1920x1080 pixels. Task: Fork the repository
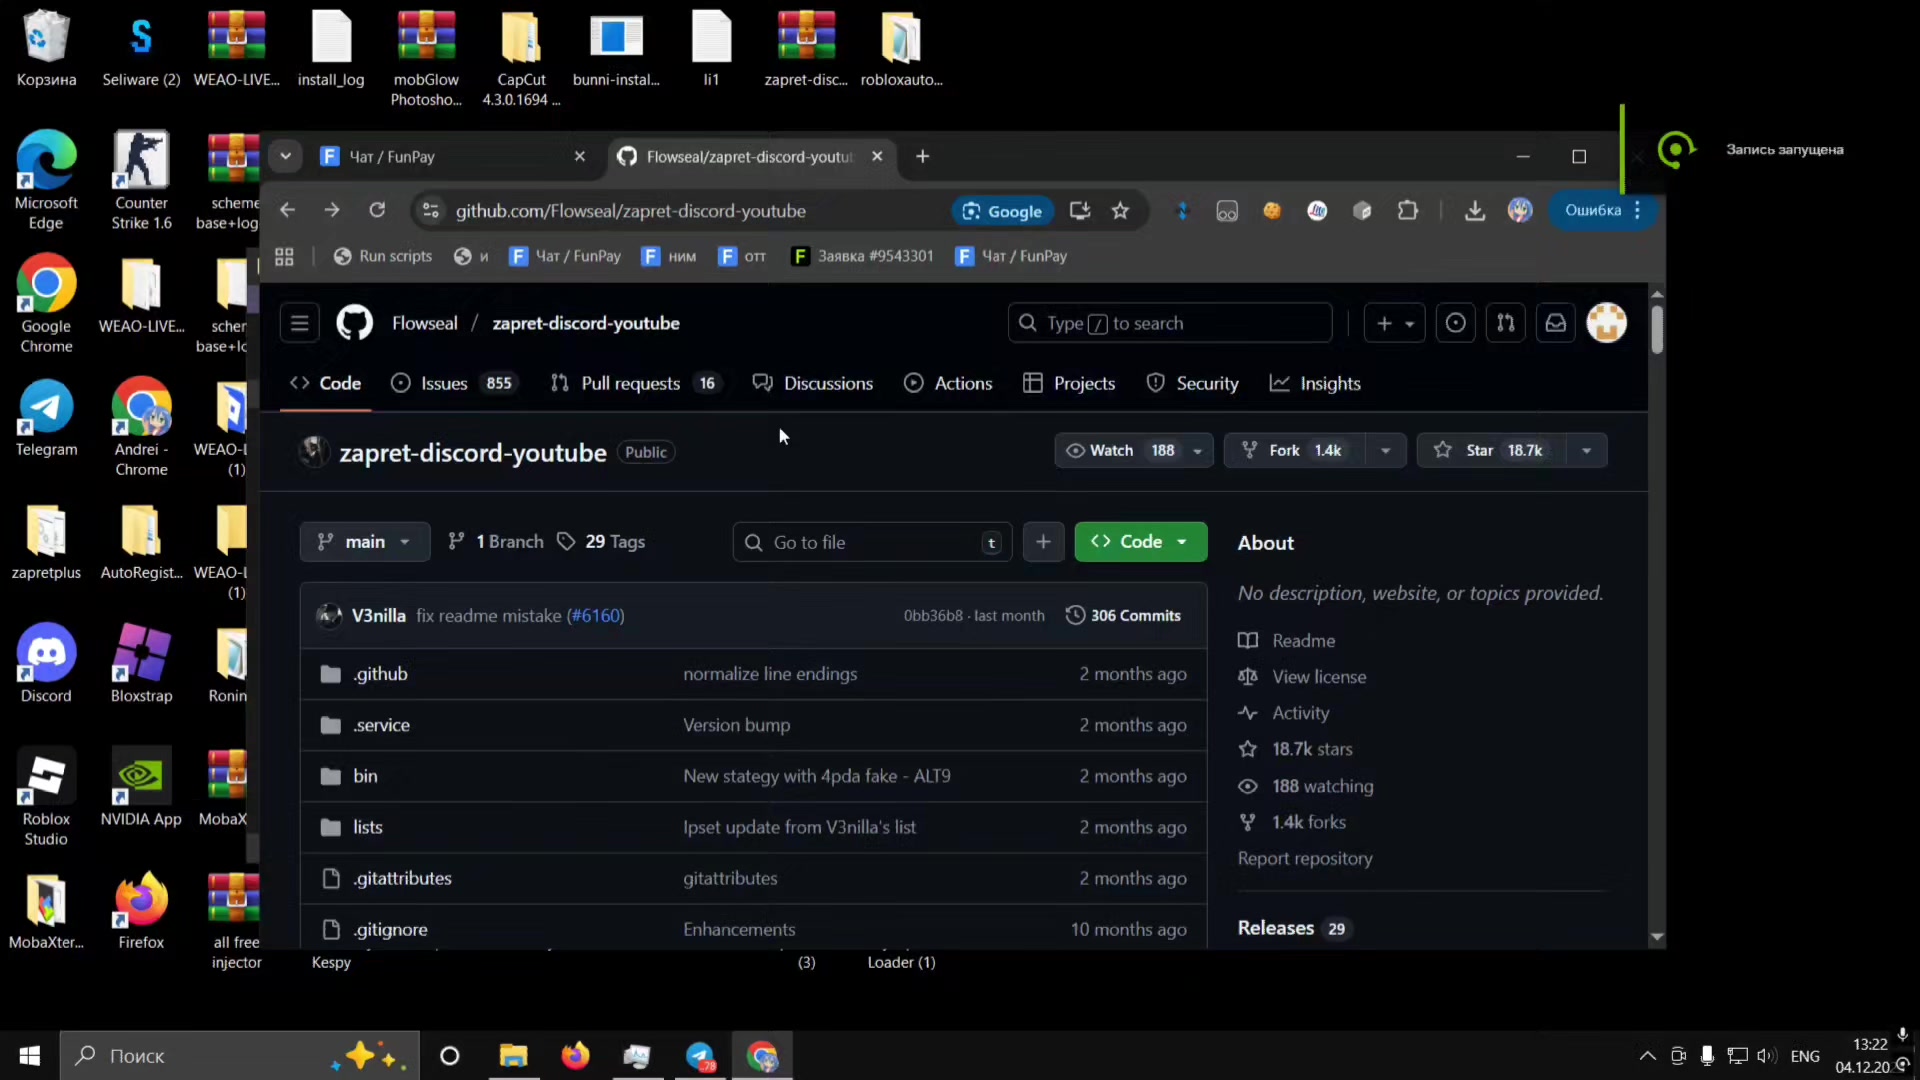coord(1295,451)
